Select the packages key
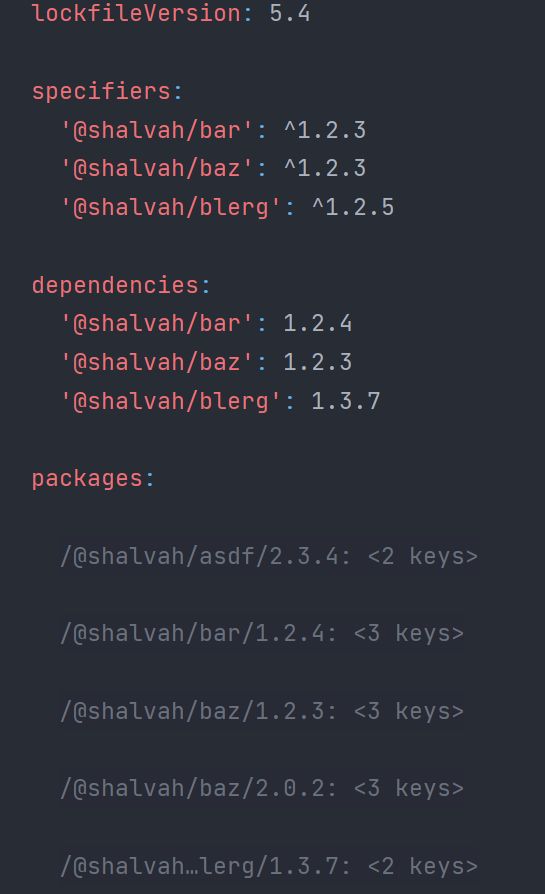545x894 pixels. pyautogui.click(x=87, y=478)
